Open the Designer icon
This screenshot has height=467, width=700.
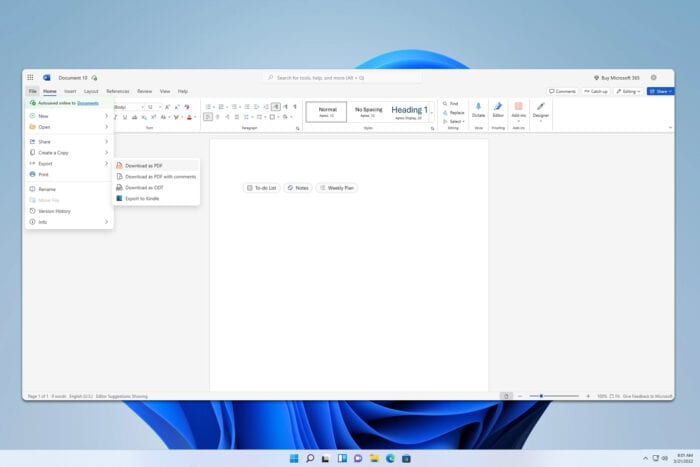click(x=541, y=106)
